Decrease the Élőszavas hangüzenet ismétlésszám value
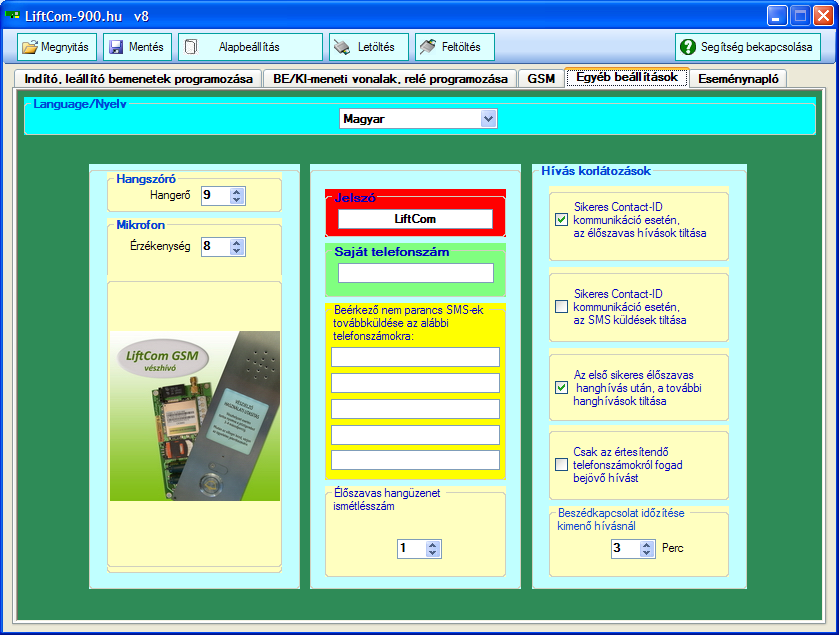This screenshot has width=839, height=635. click(x=432, y=553)
